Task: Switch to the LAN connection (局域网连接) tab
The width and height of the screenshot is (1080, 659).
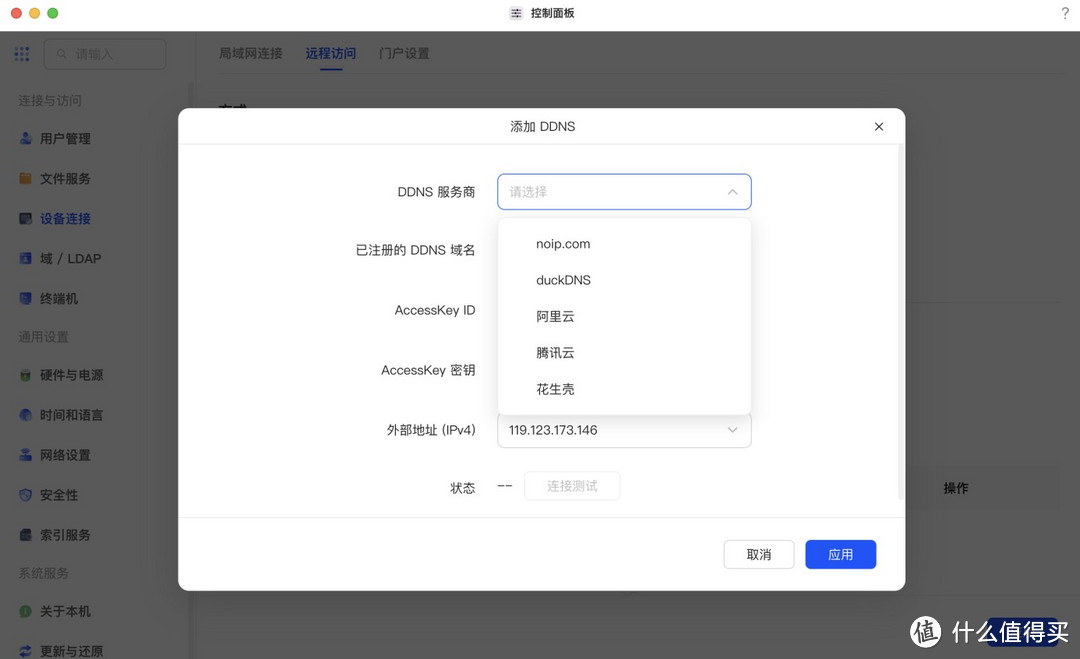Action: pos(251,53)
